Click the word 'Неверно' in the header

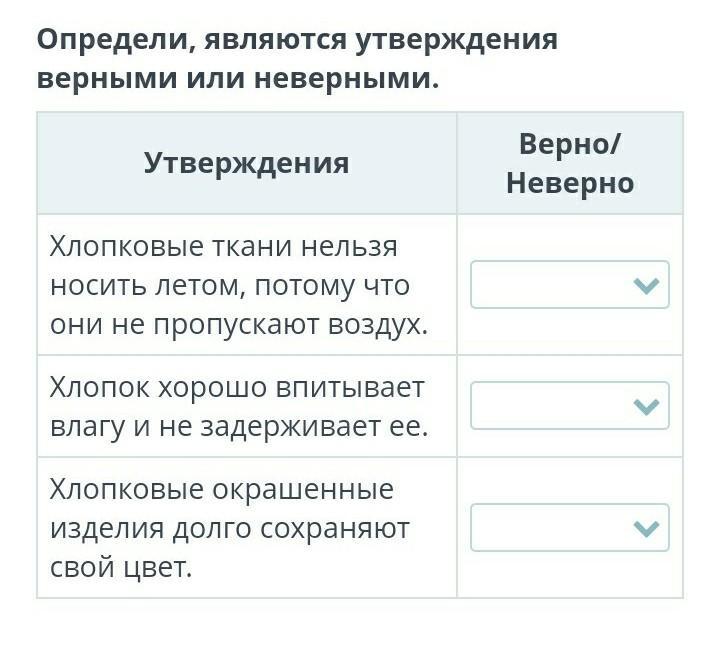[x=570, y=183]
